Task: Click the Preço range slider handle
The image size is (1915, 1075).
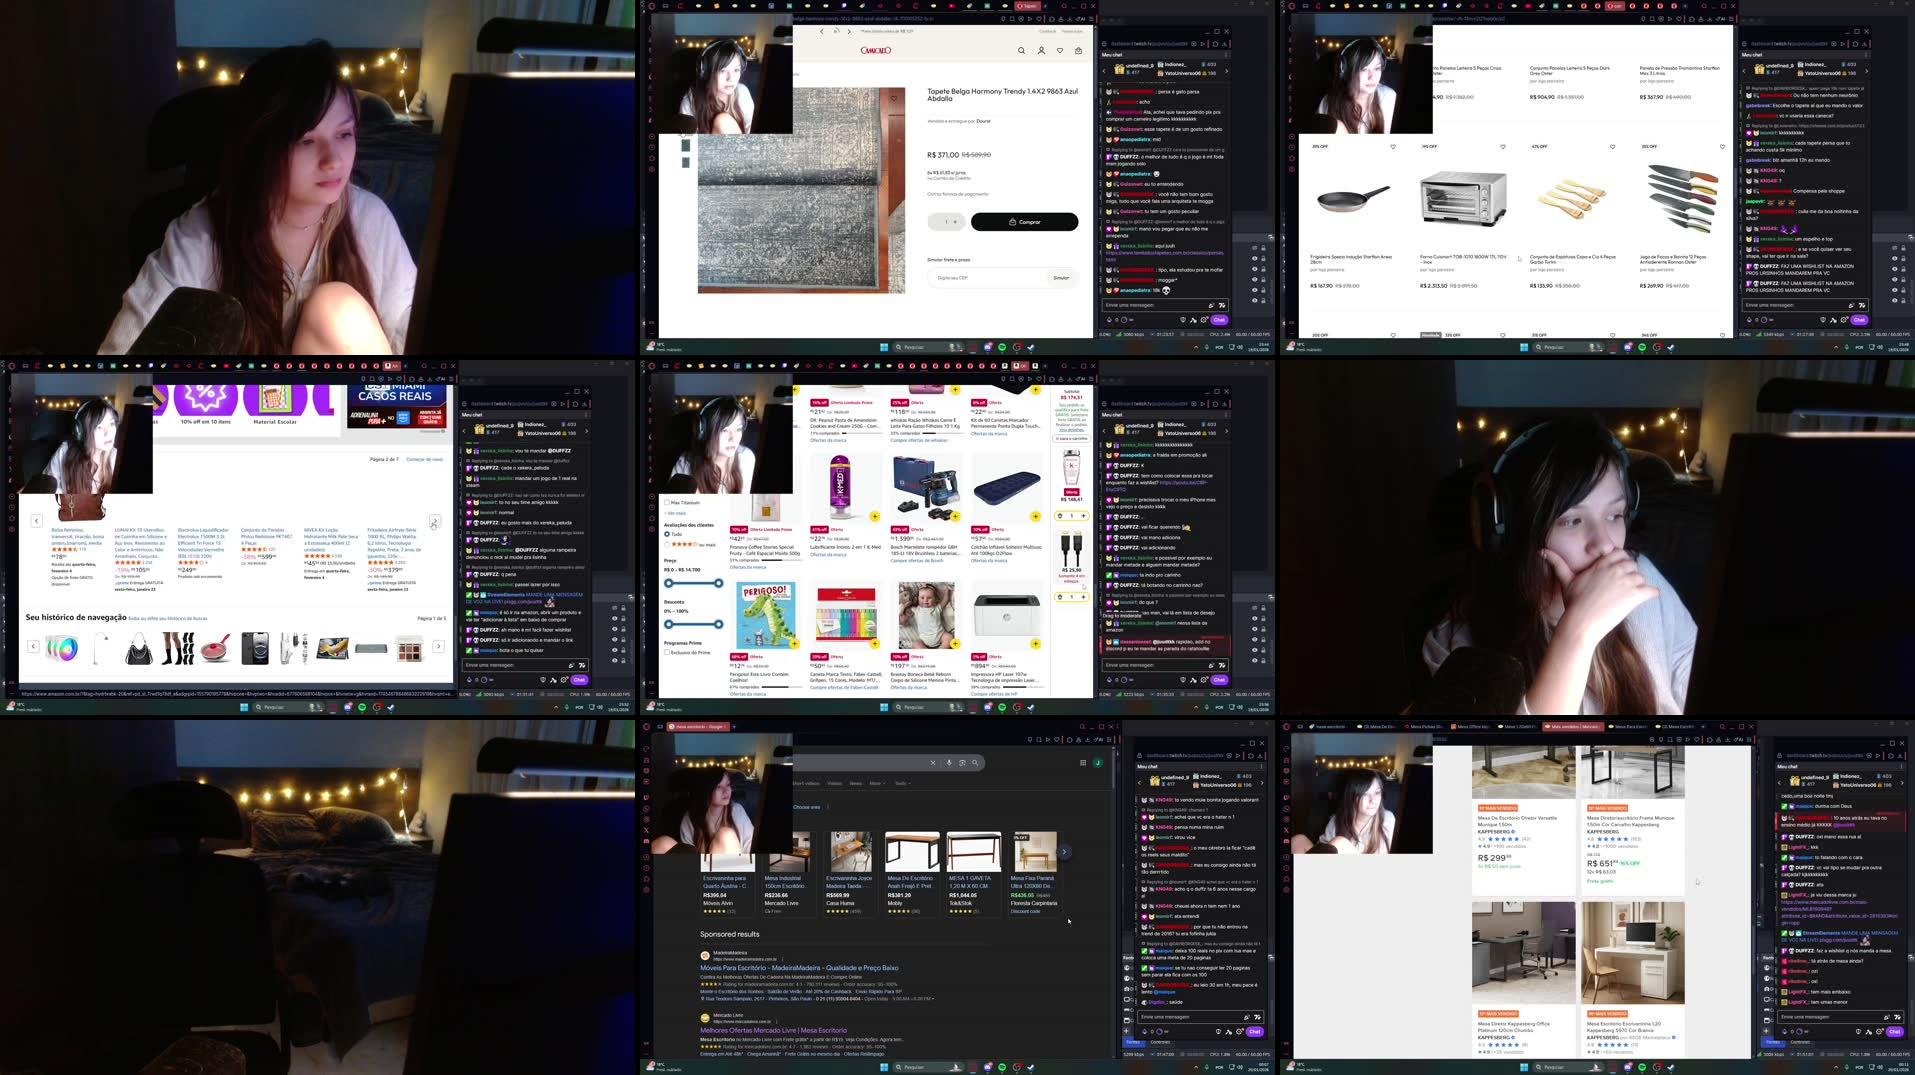Action: pos(669,583)
